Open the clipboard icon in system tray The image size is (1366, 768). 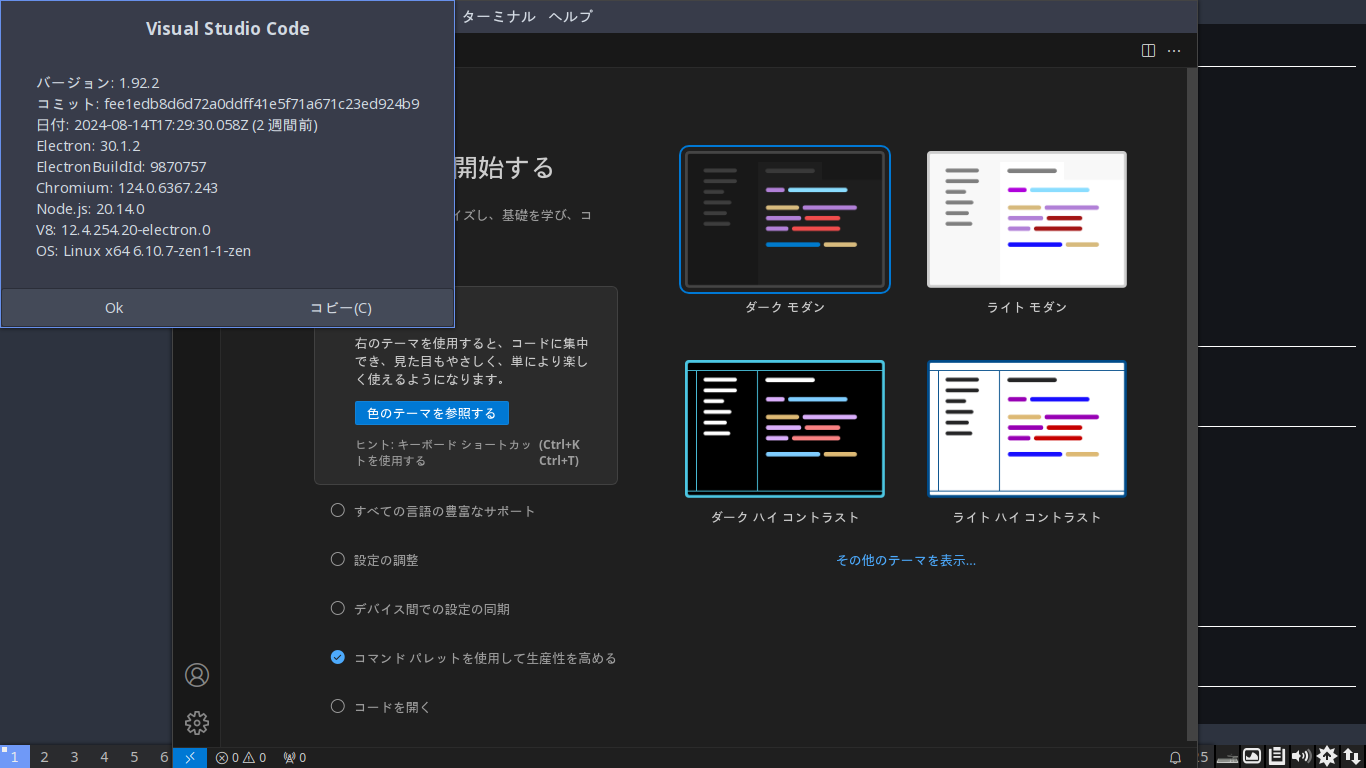click(x=1277, y=757)
